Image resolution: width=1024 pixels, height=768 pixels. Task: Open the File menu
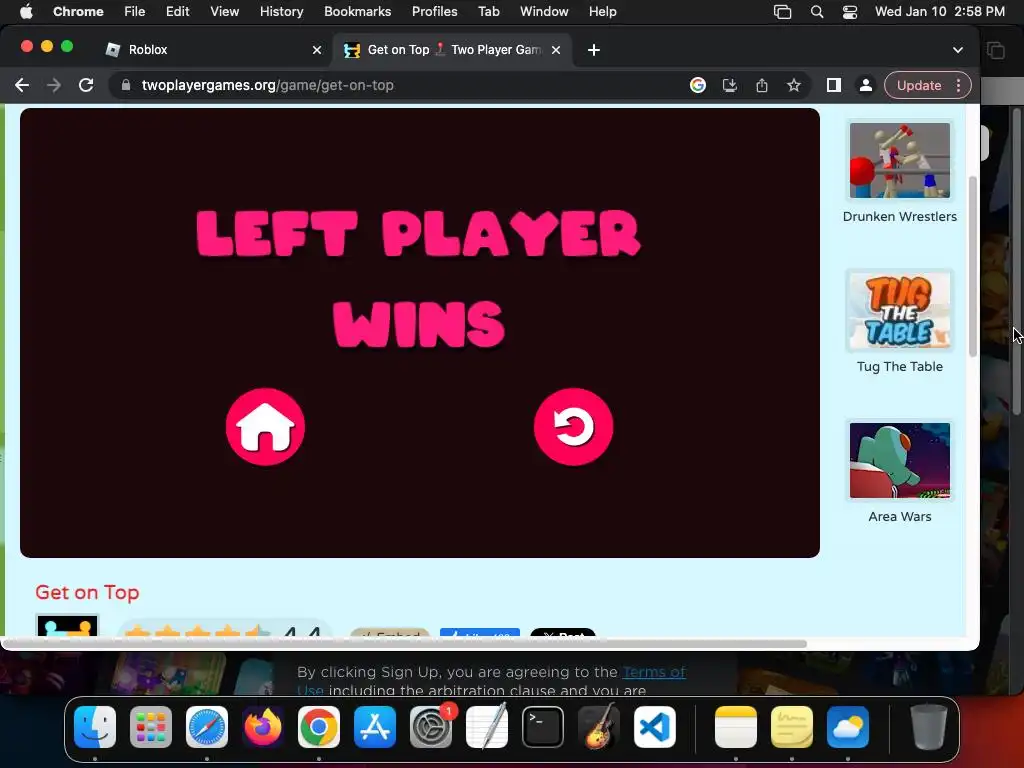click(x=135, y=12)
